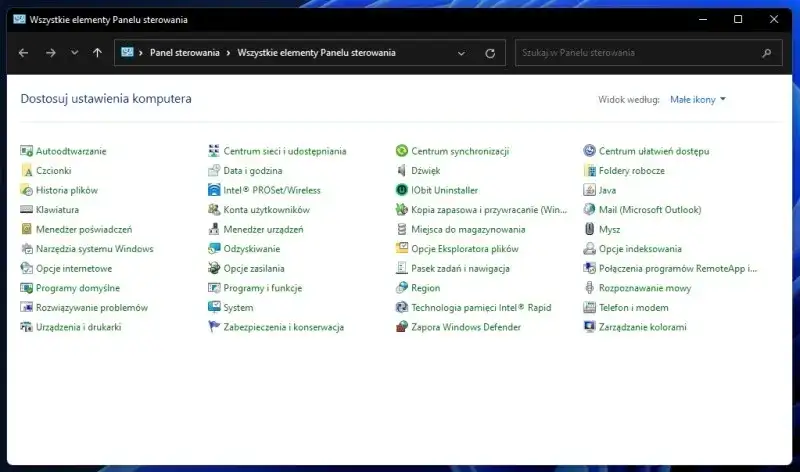The width and height of the screenshot is (800, 472).
Task: Open Intel PROSet/Wireless icon
Action: point(214,190)
